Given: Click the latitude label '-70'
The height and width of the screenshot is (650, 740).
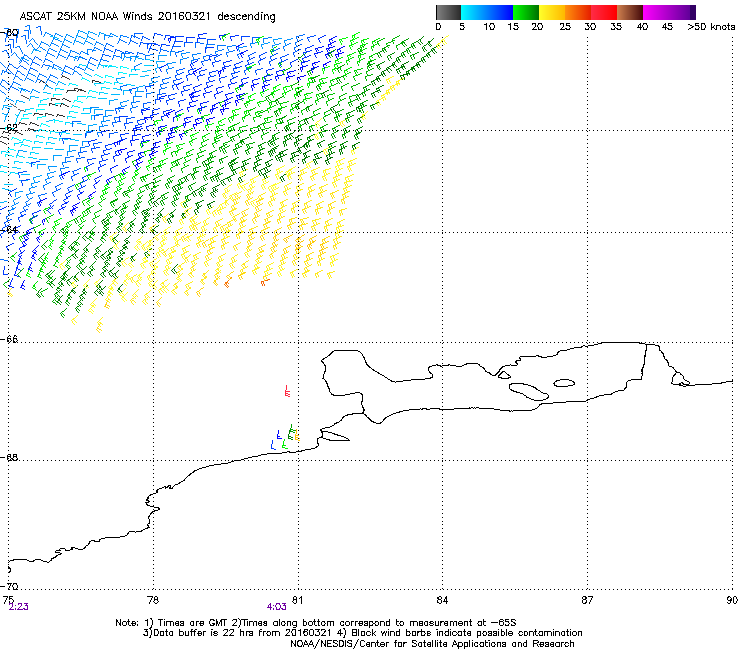Looking at the screenshot, I should (9, 587).
